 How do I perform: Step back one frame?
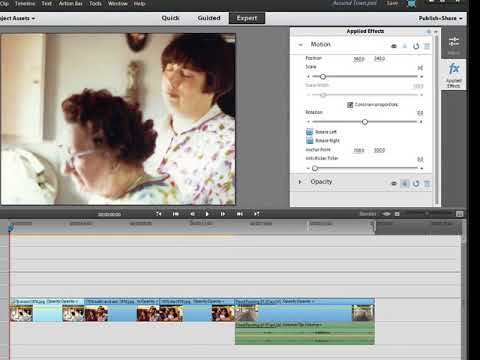[192, 214]
